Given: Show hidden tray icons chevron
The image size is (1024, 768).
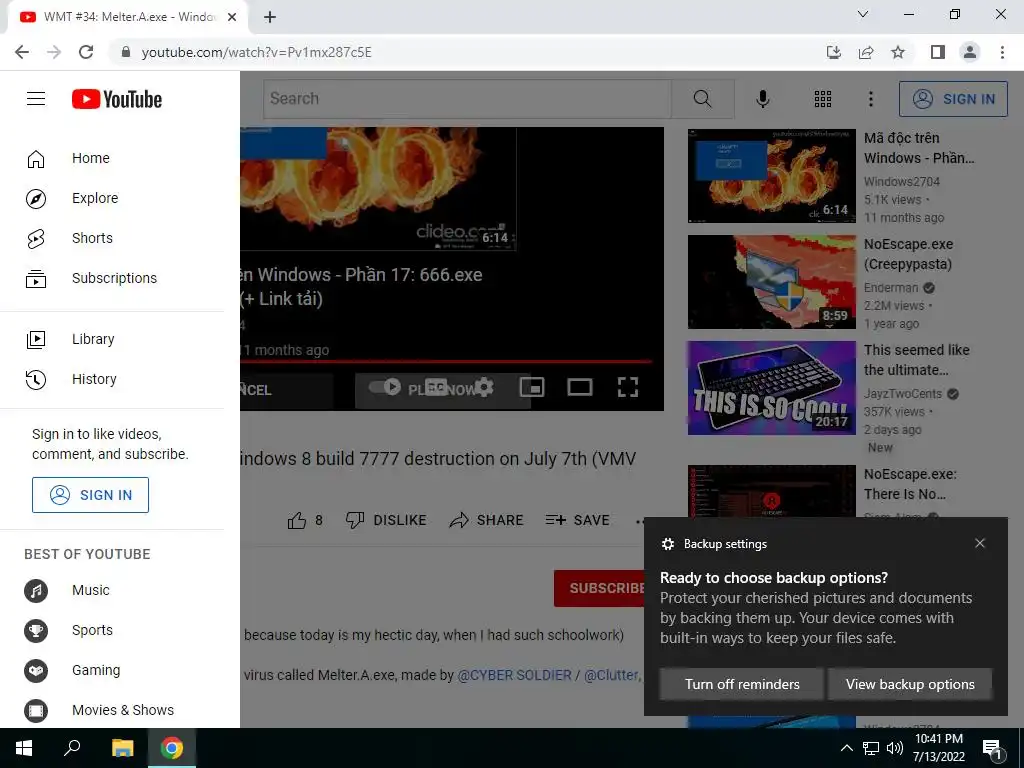Looking at the screenshot, I should pyautogui.click(x=846, y=748).
